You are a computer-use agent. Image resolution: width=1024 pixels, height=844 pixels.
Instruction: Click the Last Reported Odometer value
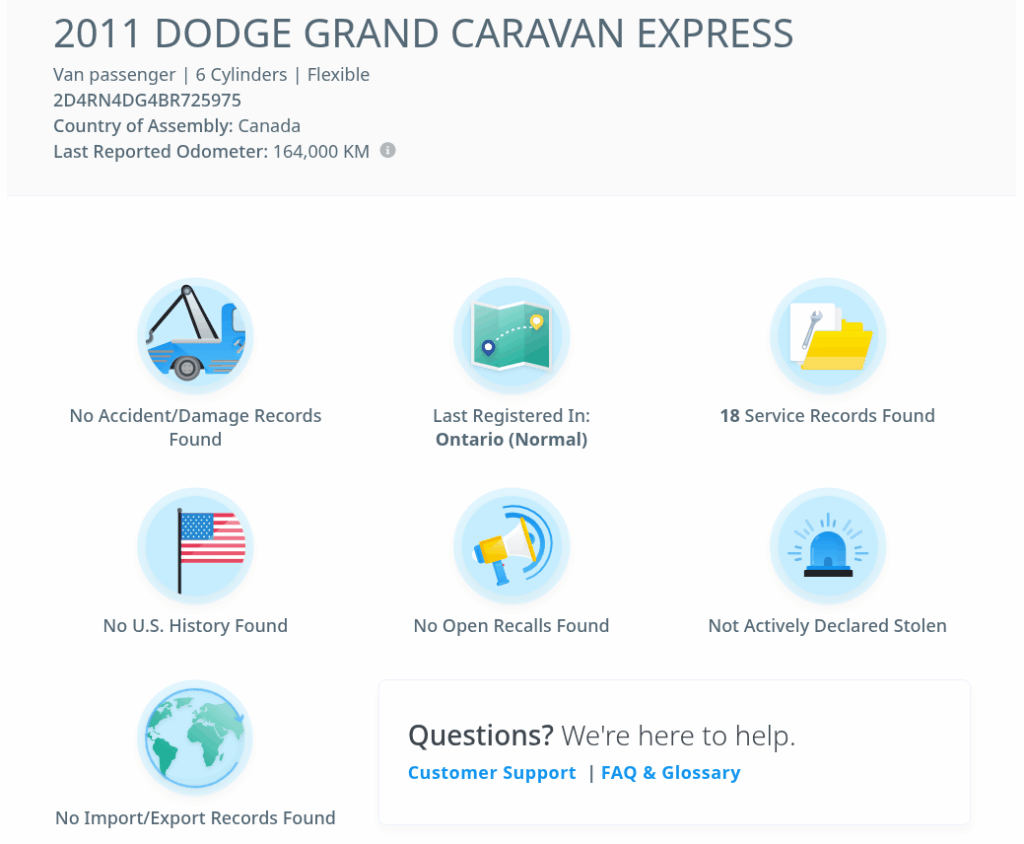point(320,152)
